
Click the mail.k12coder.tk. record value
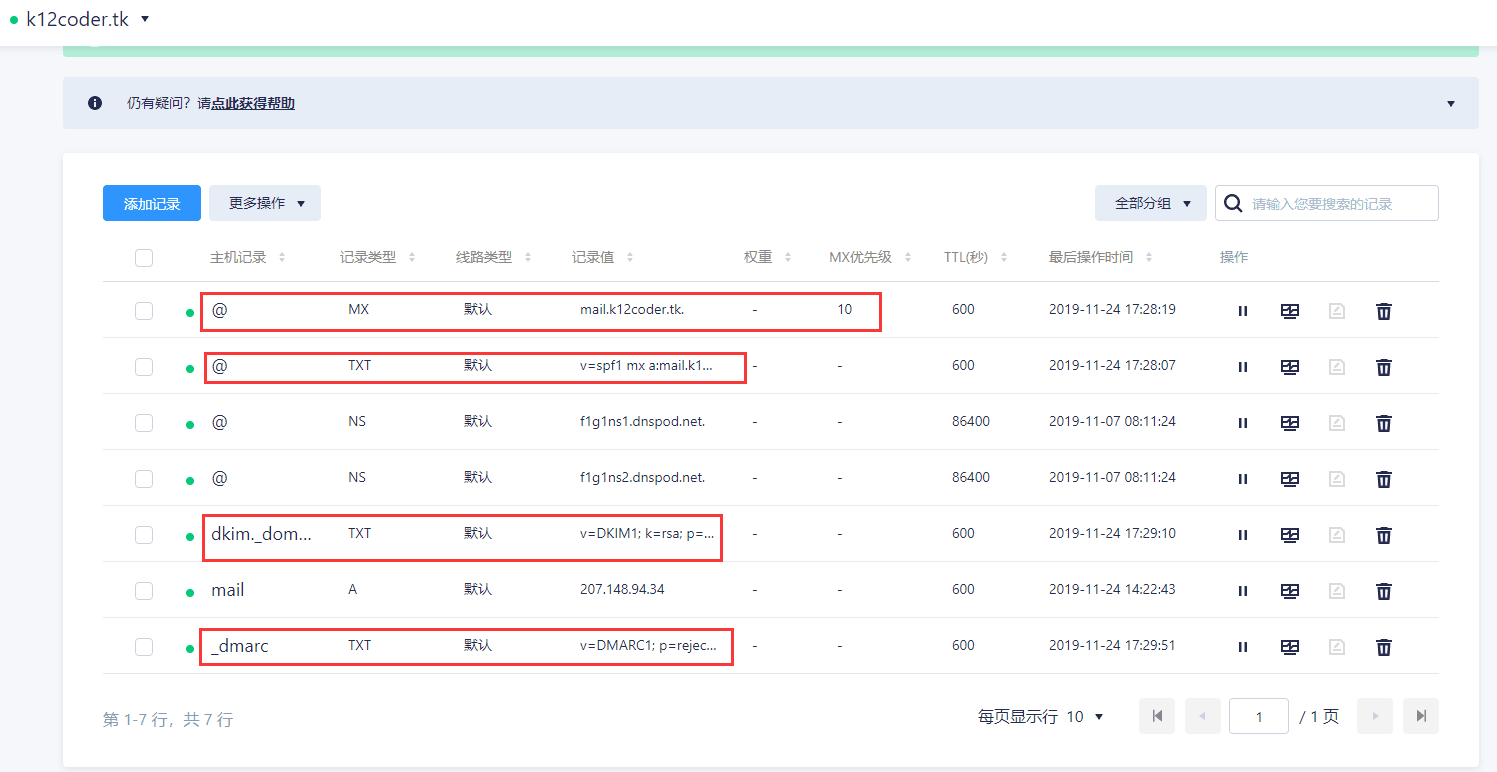(632, 310)
